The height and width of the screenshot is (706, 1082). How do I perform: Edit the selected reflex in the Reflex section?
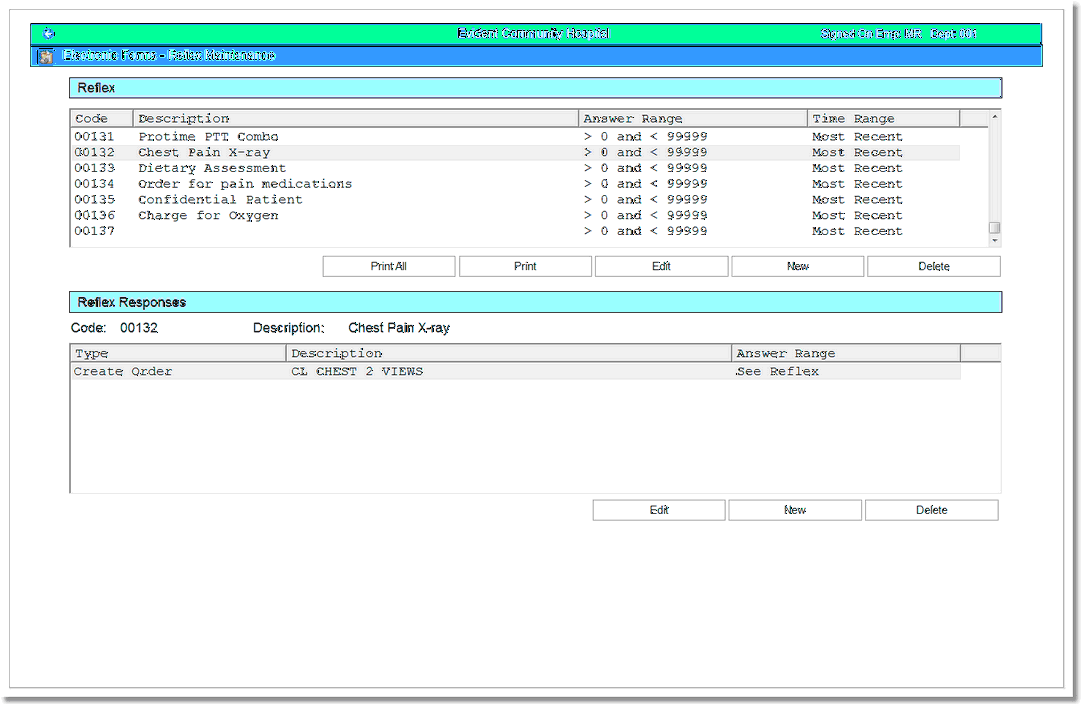(661, 266)
